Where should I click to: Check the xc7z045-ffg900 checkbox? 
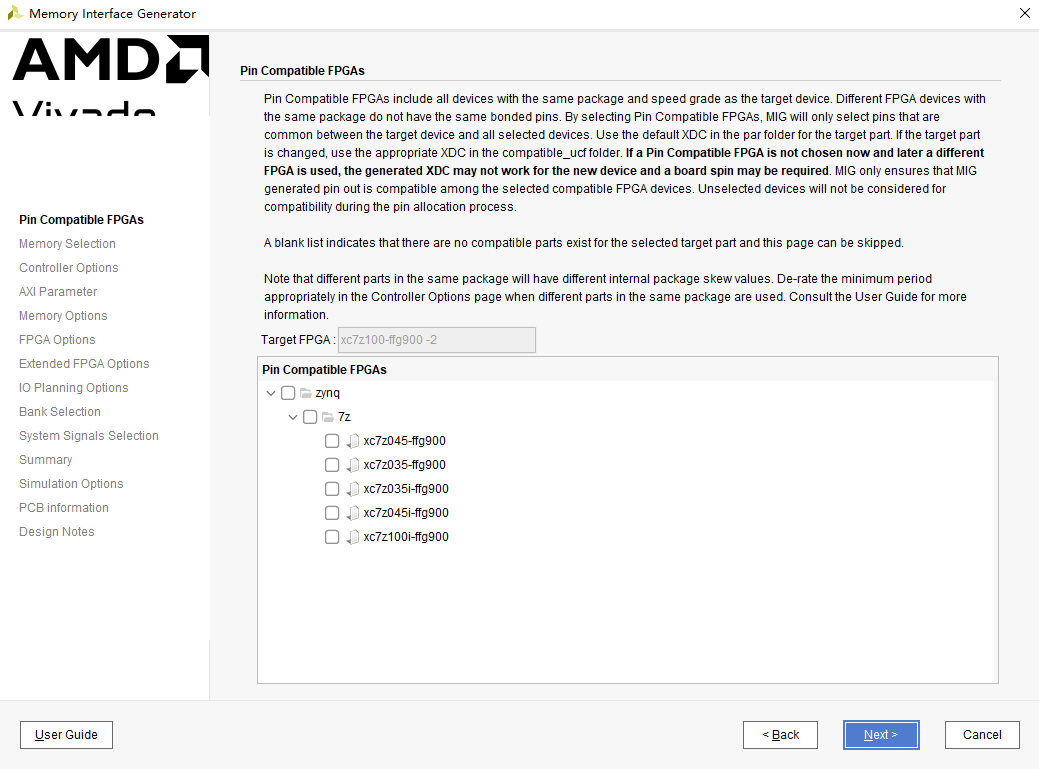pos(332,441)
